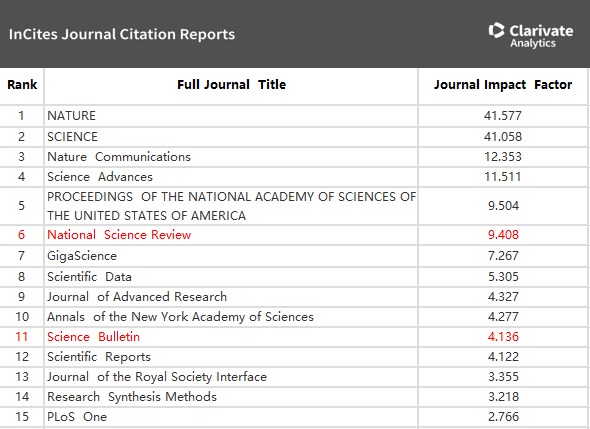Click rank number 1 cell
Screen dimensions: 590x429
pos(21,116)
